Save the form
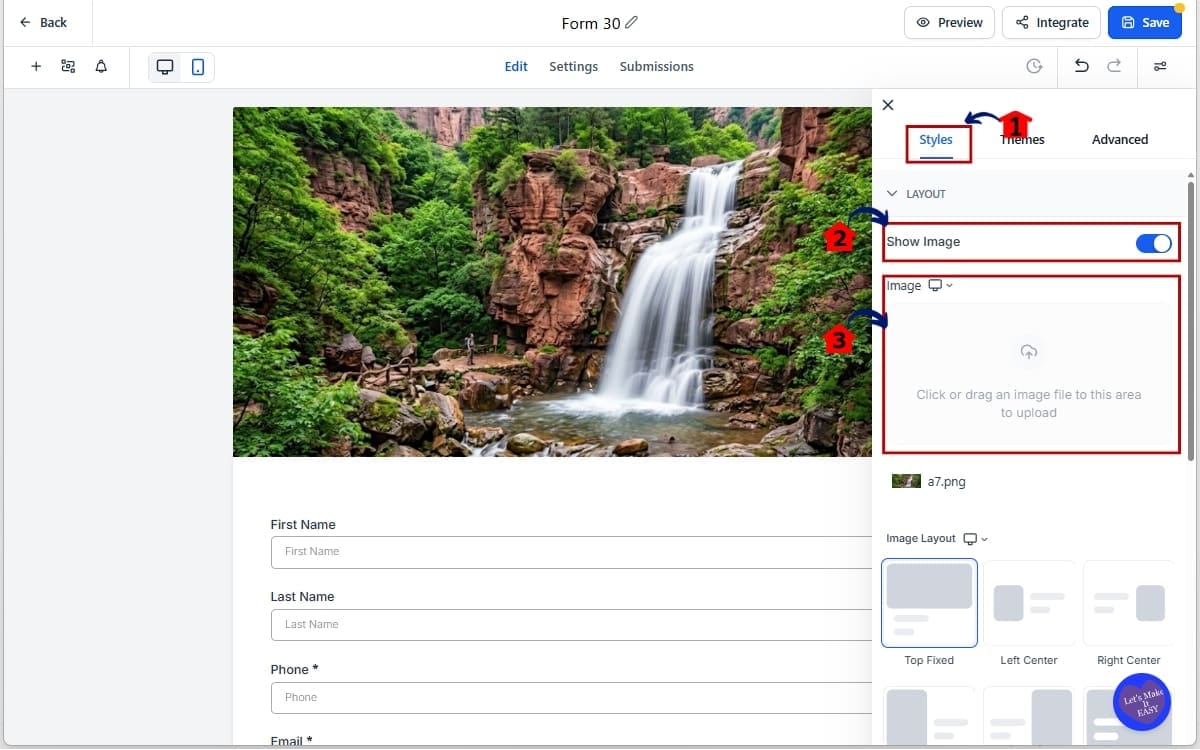 coord(1145,22)
